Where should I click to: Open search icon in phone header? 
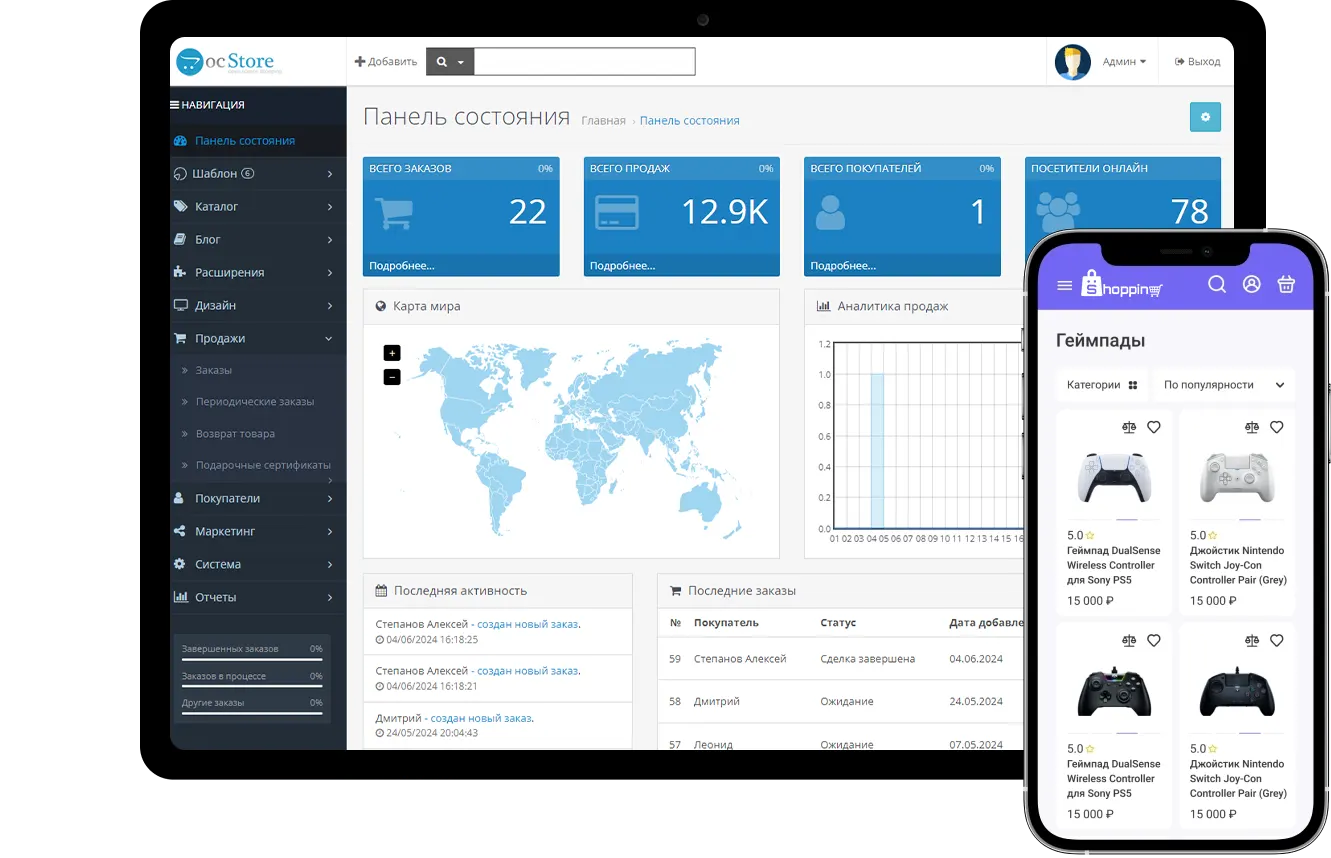(x=1217, y=284)
